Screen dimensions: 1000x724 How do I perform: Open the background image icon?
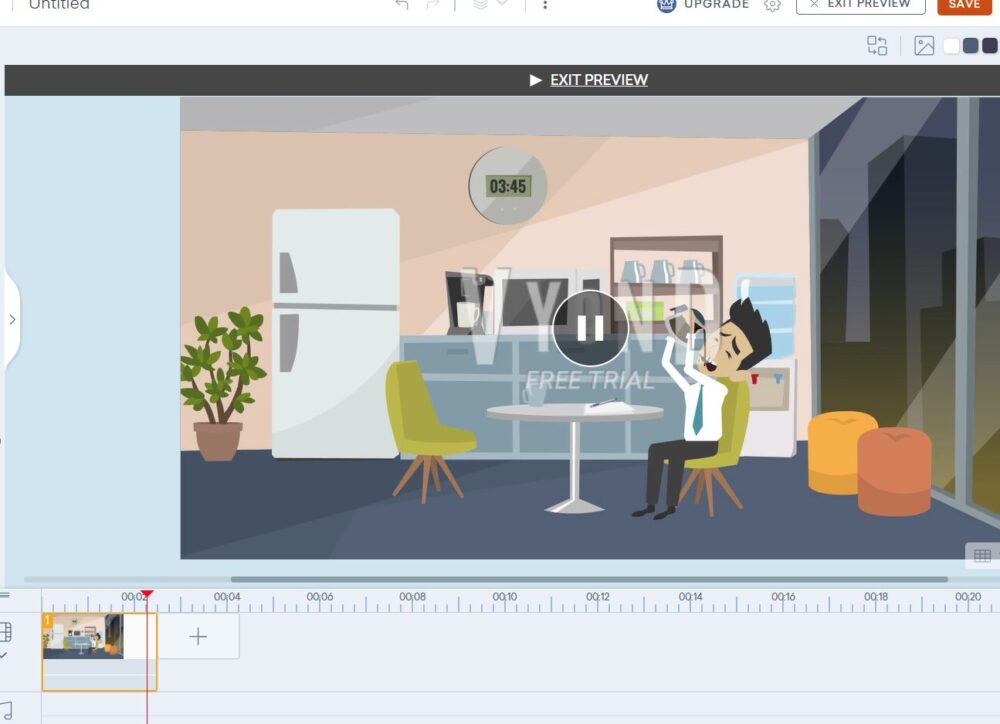[924, 46]
